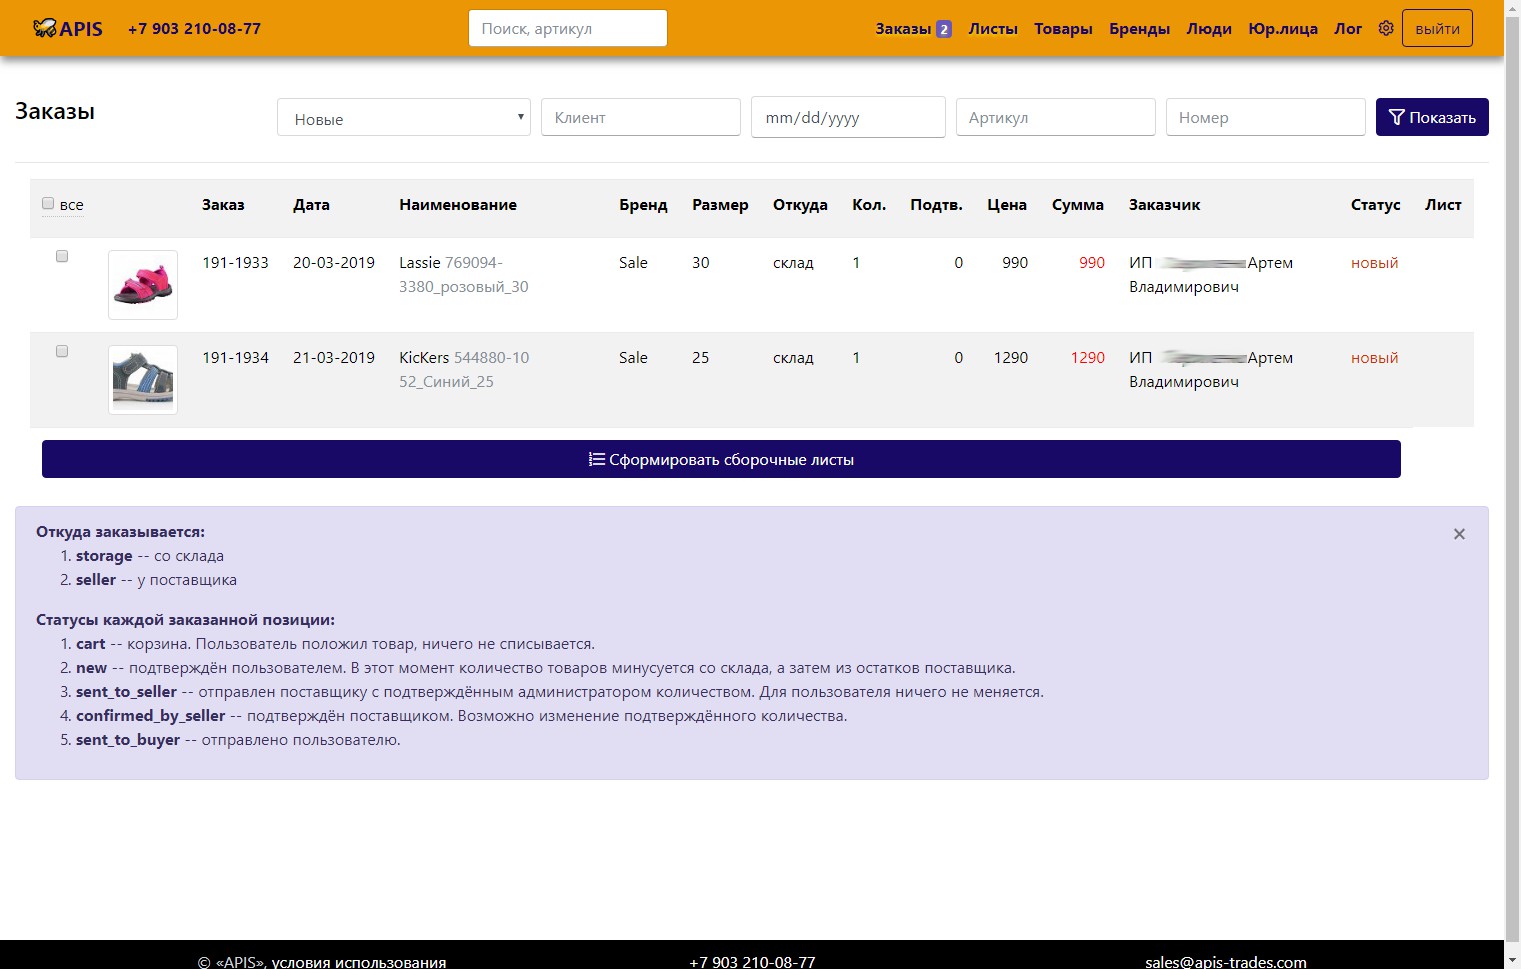
Task: Focus the Номер filter field
Action: tap(1266, 117)
